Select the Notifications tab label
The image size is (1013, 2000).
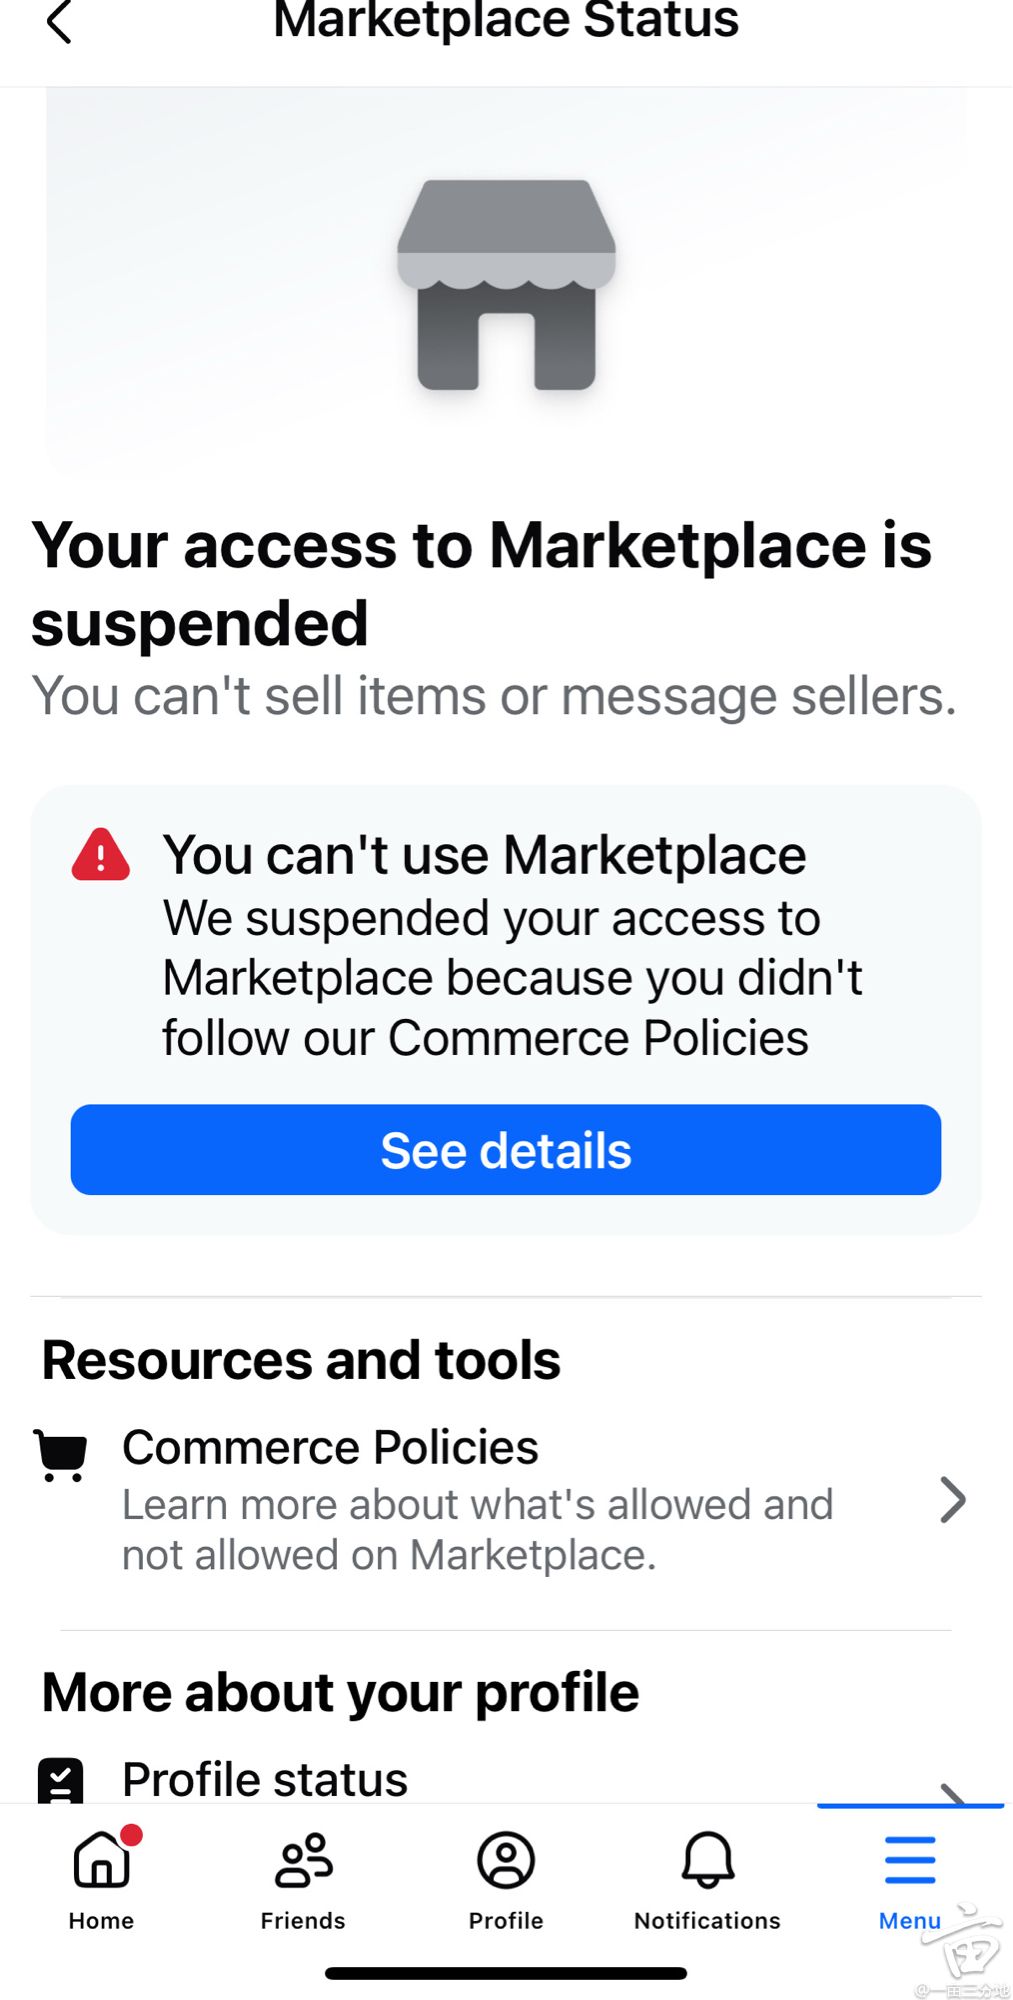coord(708,1921)
